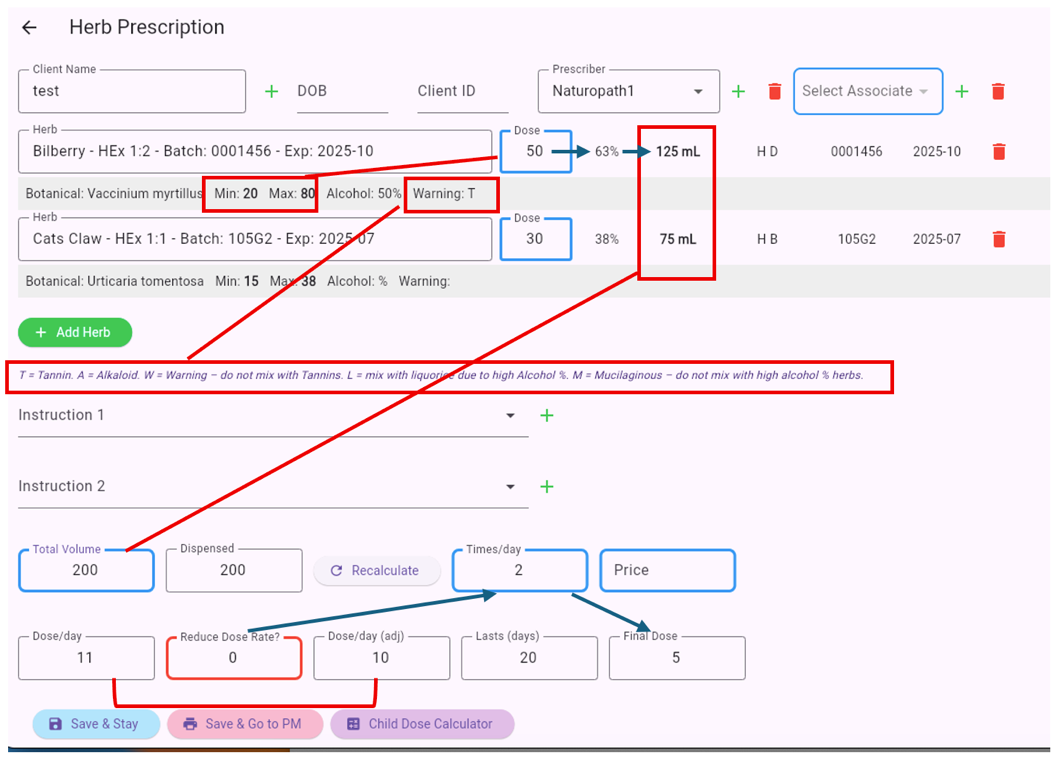Click the 38% percentage value
The image size is (1062, 761).
[607, 239]
